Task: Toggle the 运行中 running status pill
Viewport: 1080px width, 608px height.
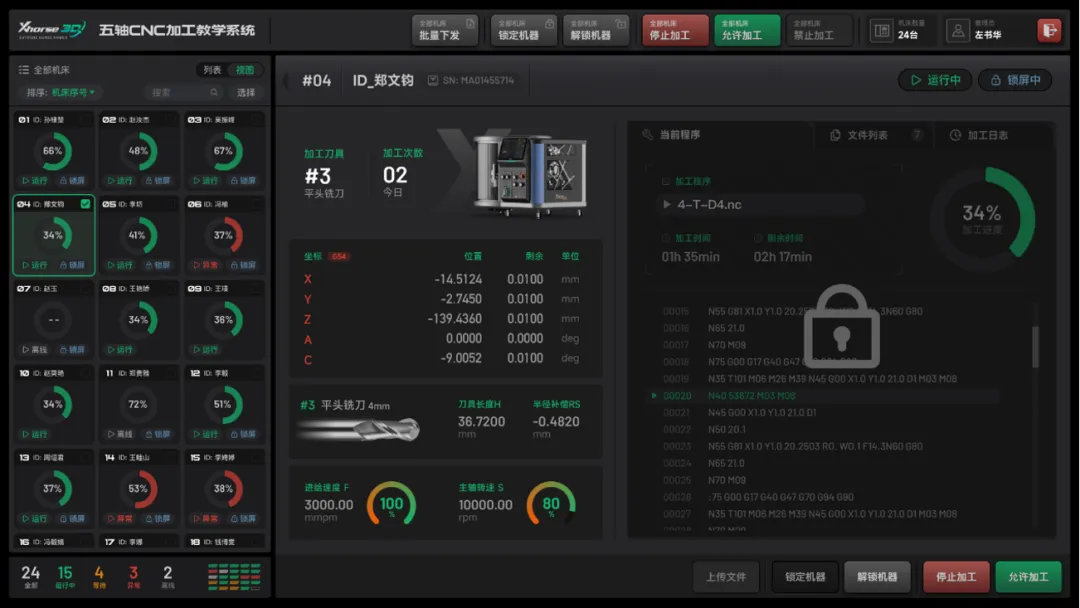Action: (935, 81)
